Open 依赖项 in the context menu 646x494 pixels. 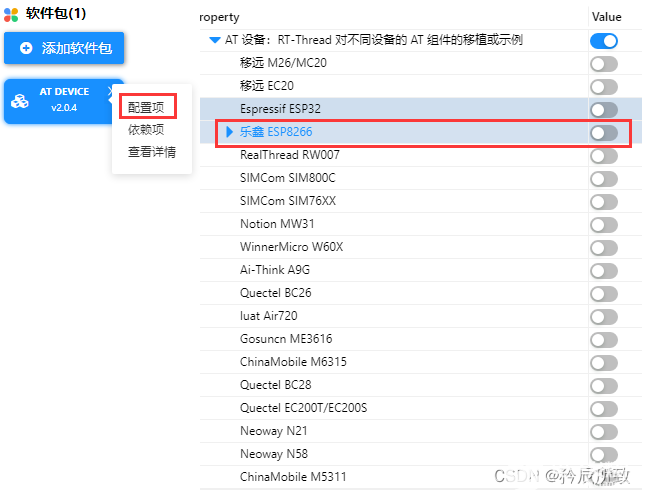[x=146, y=129]
